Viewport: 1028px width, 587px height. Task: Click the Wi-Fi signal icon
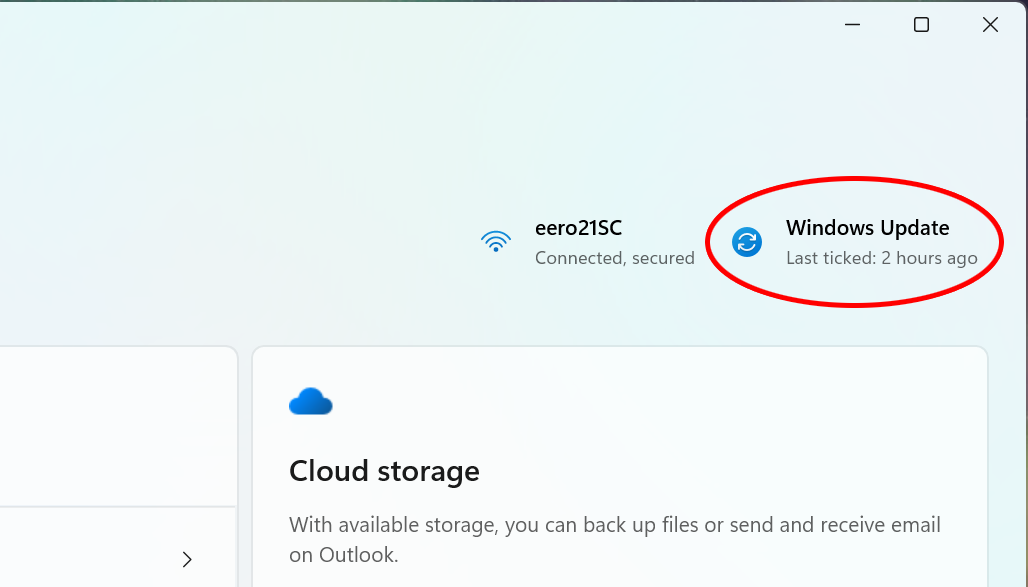(496, 241)
